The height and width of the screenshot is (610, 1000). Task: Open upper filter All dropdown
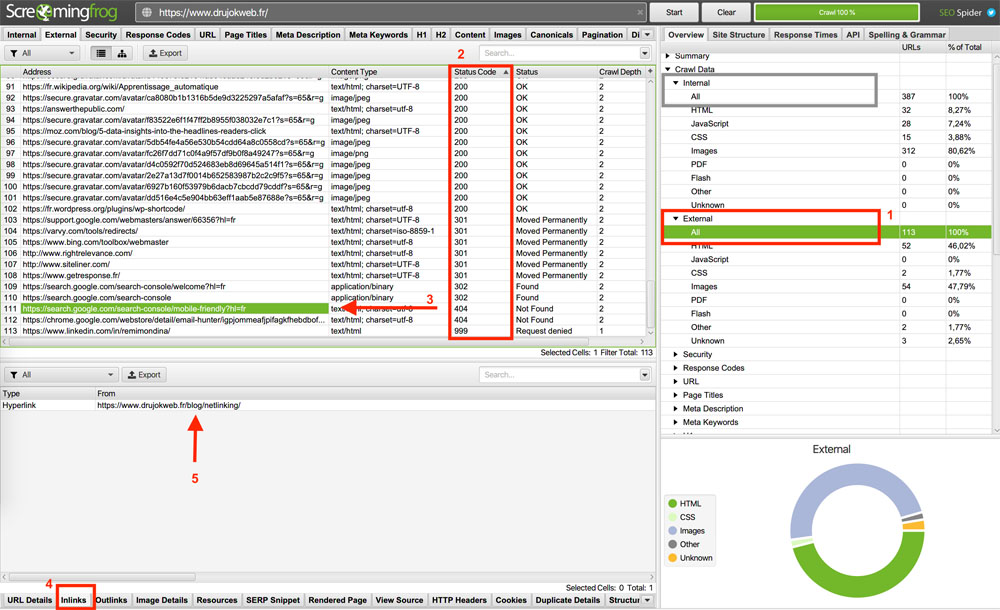[42, 53]
